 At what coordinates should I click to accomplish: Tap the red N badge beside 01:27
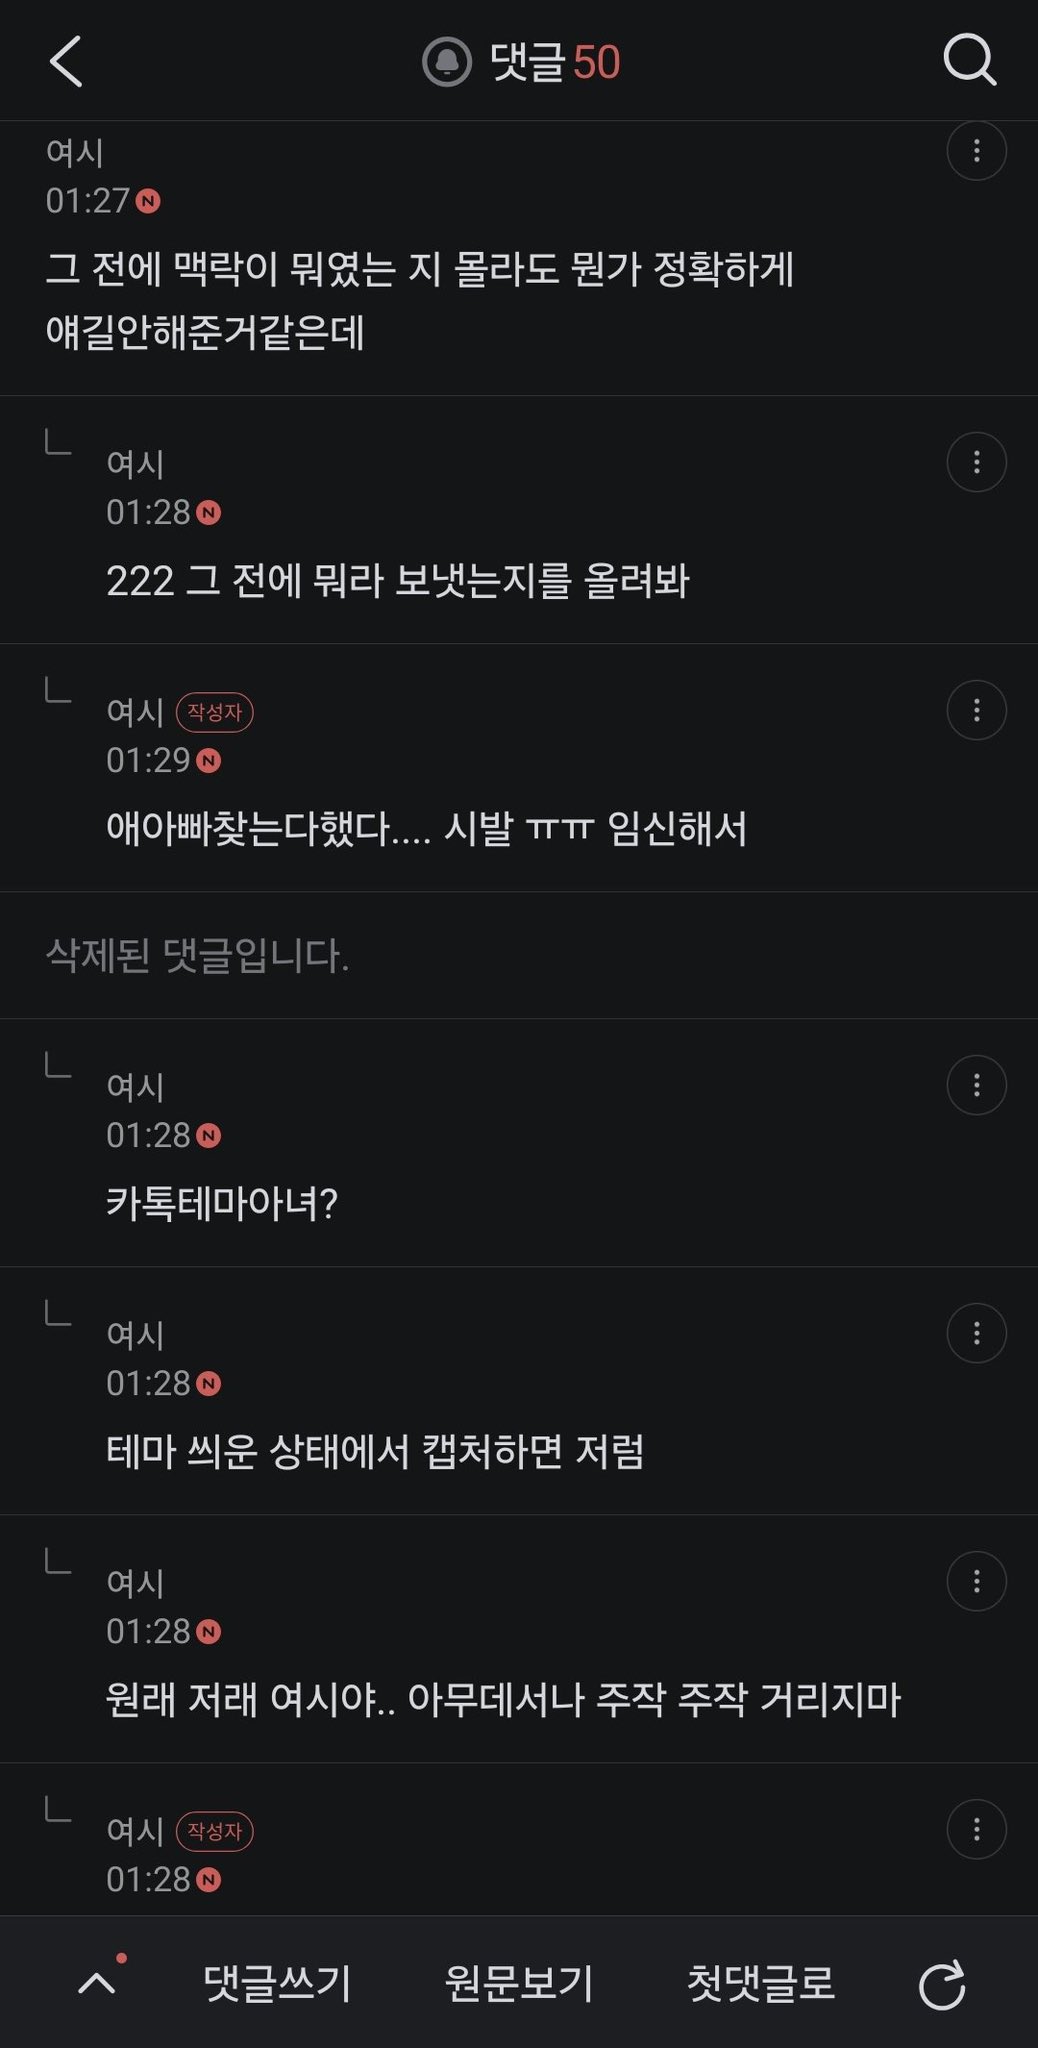coord(148,201)
